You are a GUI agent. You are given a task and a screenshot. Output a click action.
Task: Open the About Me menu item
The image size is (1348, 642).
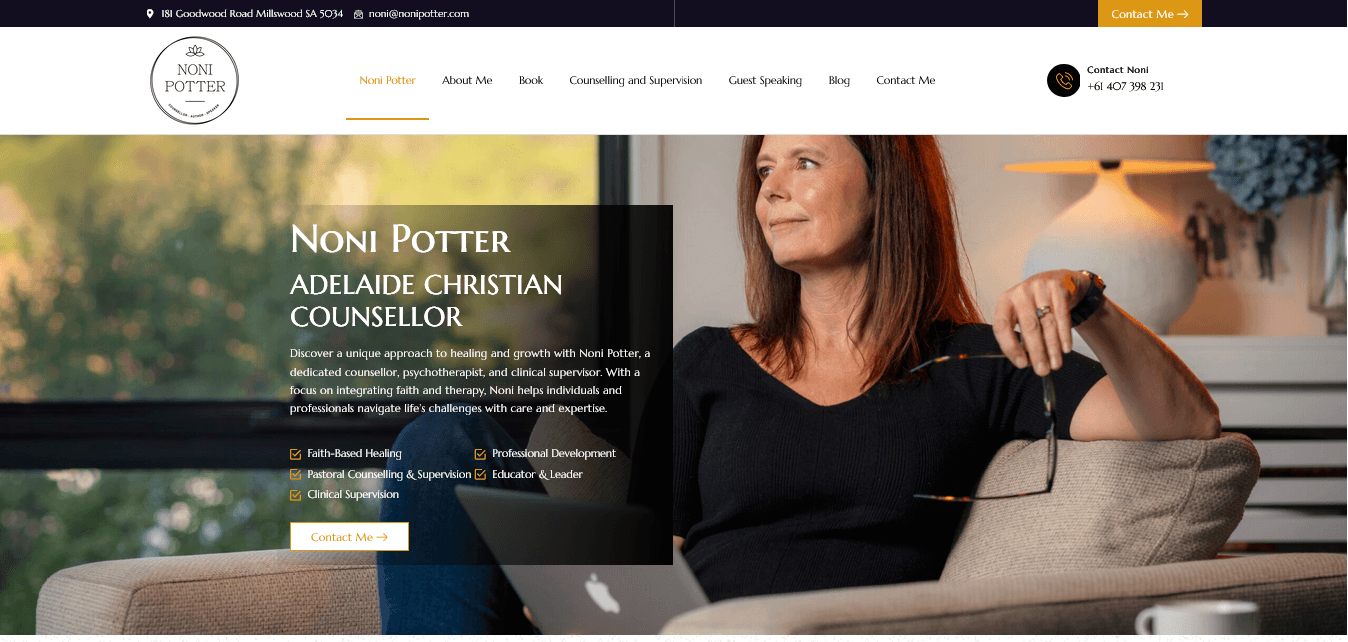pos(467,80)
